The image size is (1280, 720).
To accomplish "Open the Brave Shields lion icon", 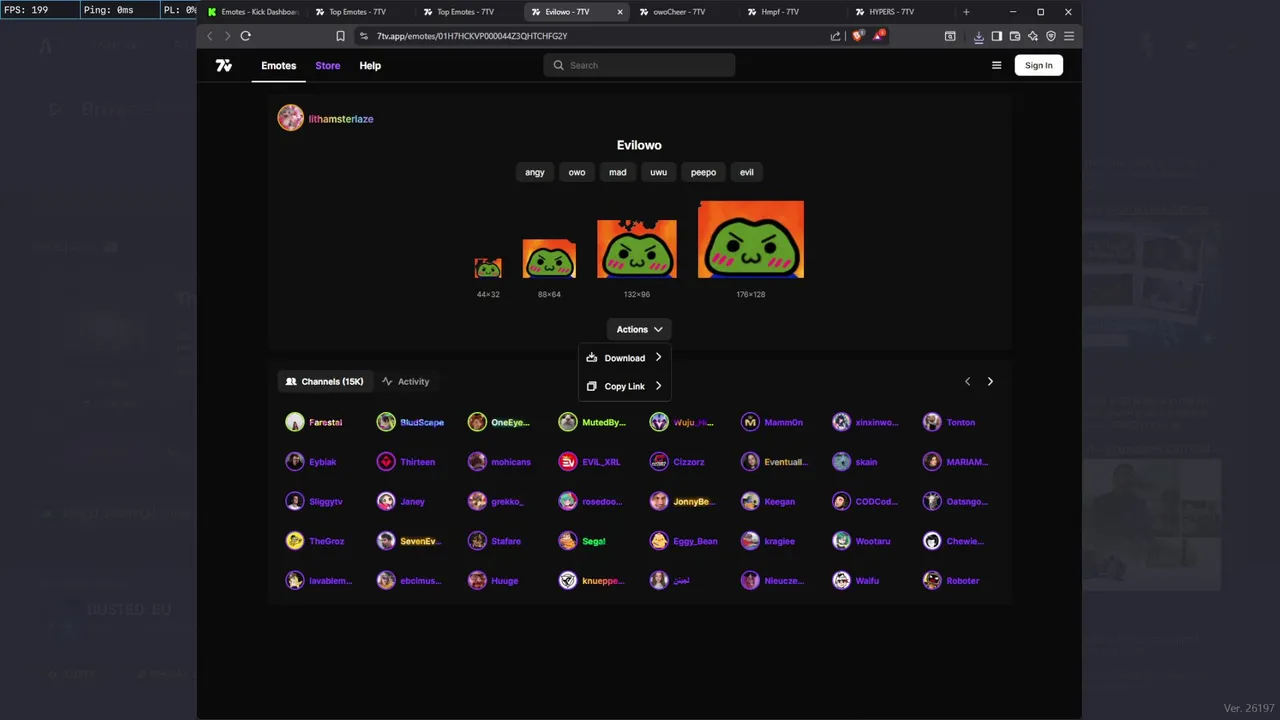I will (857, 36).
